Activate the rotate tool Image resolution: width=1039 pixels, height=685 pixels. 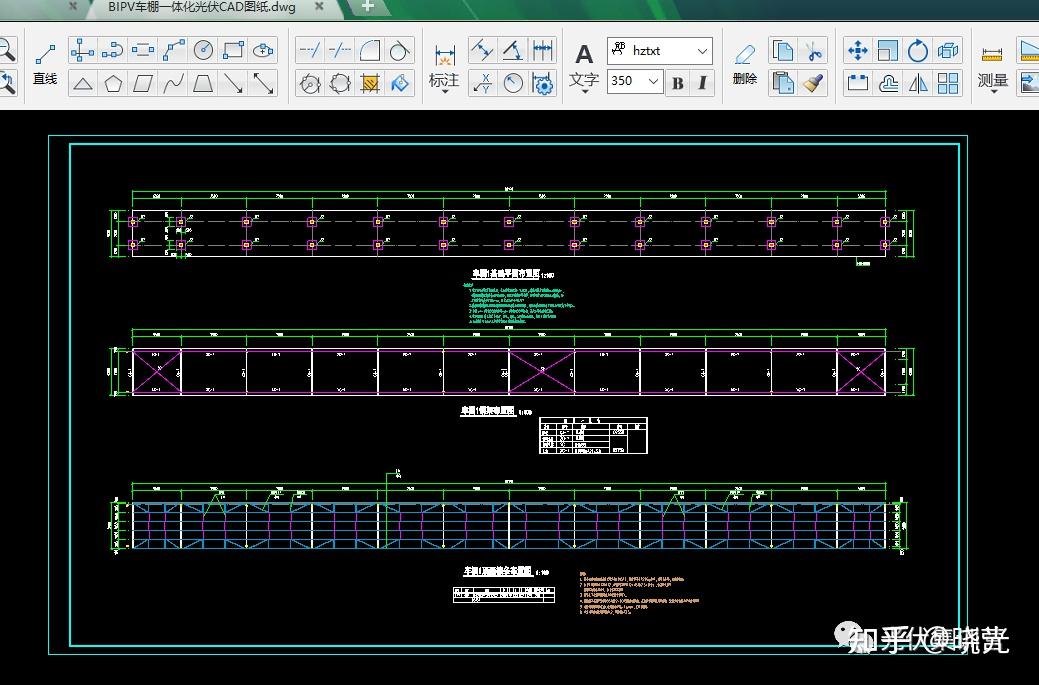(x=917, y=50)
